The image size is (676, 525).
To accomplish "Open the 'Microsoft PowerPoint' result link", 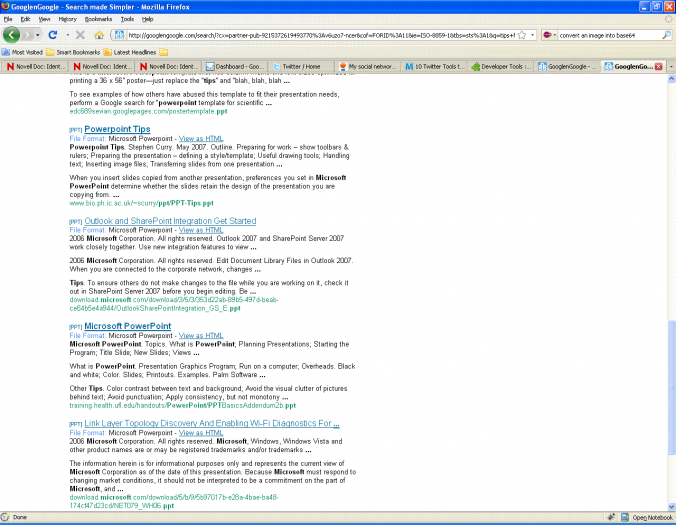I will (128, 326).
